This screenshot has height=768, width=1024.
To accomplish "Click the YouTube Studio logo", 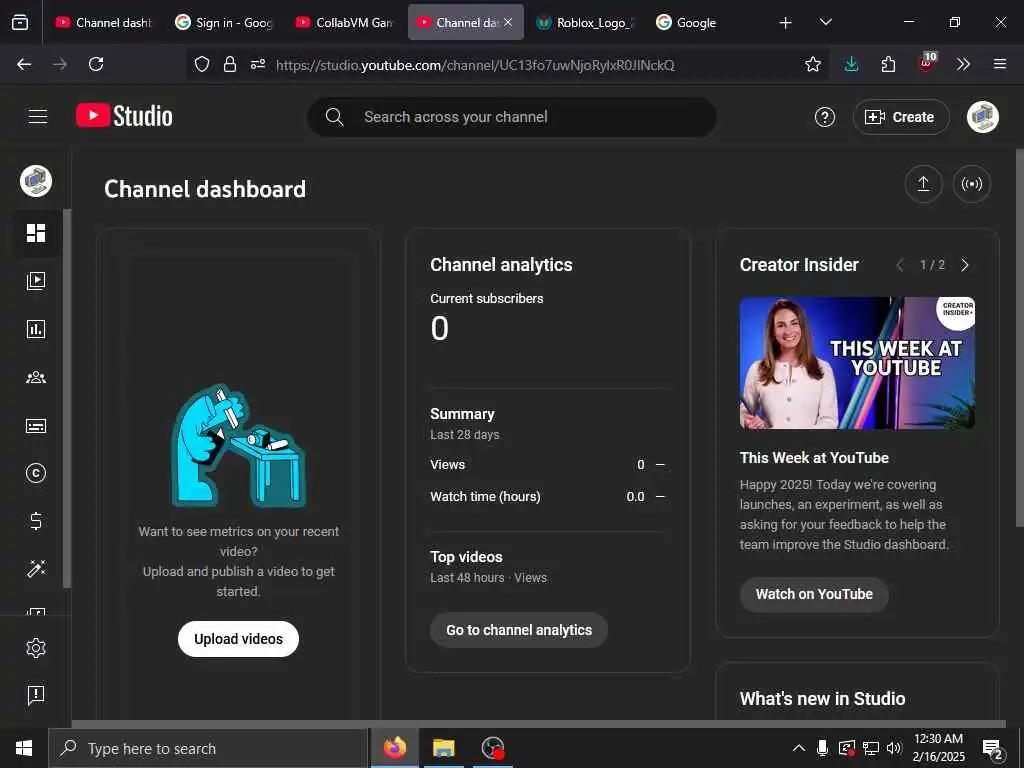I will click(124, 116).
